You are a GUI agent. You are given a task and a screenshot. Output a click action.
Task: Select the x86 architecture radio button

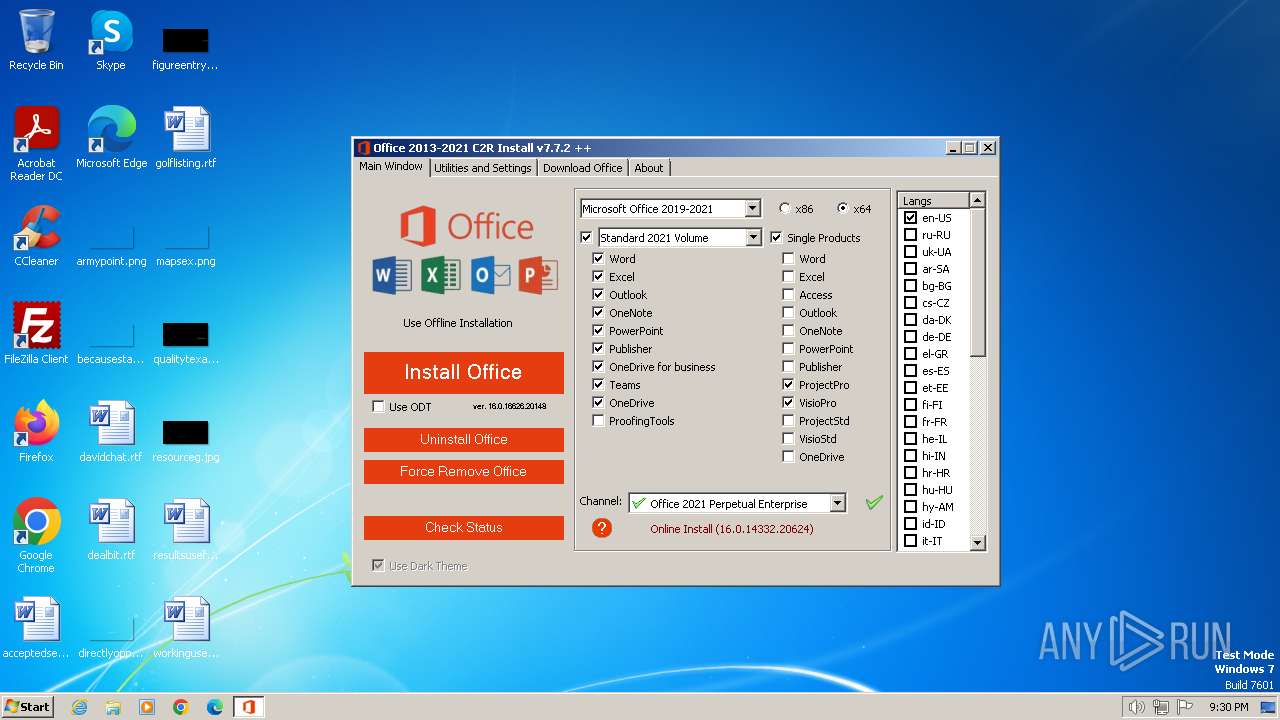[785, 209]
